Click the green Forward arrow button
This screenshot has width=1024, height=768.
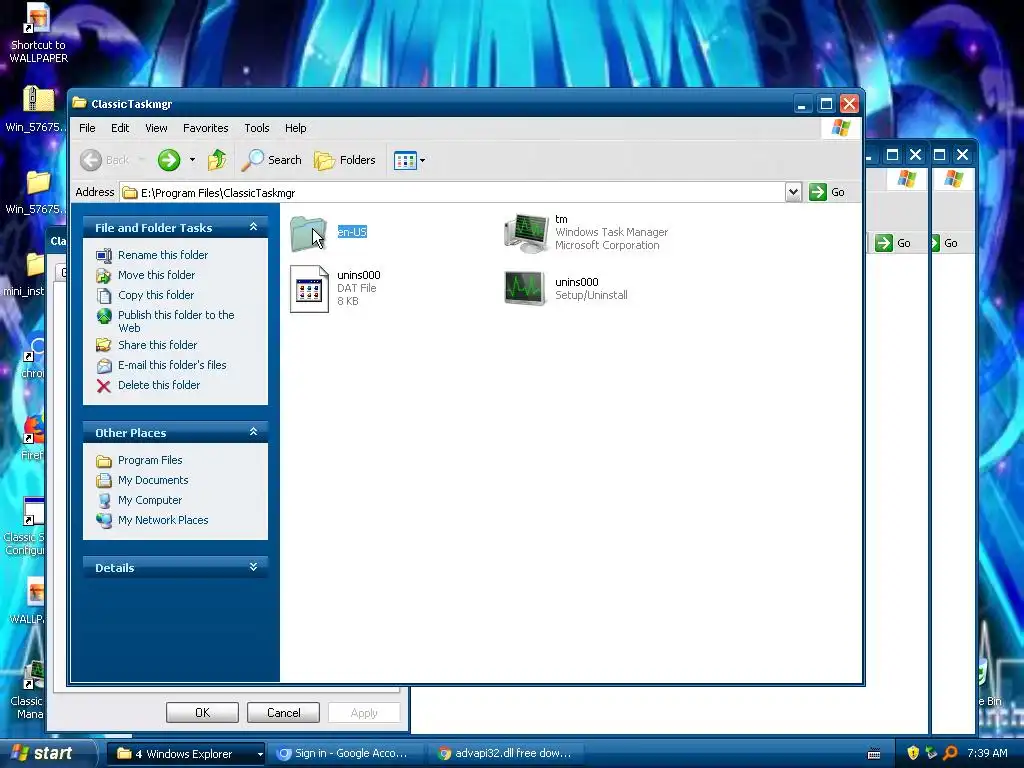168,160
